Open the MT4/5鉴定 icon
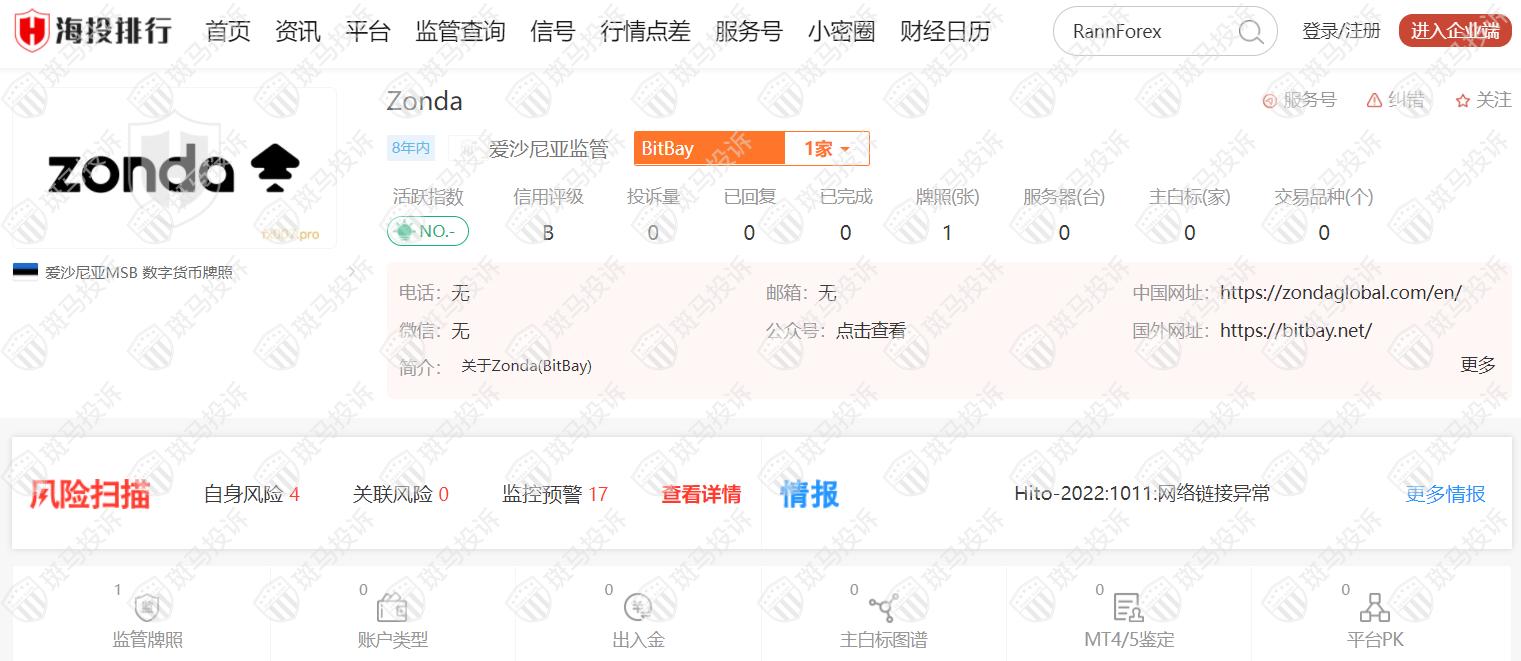 (1128, 608)
